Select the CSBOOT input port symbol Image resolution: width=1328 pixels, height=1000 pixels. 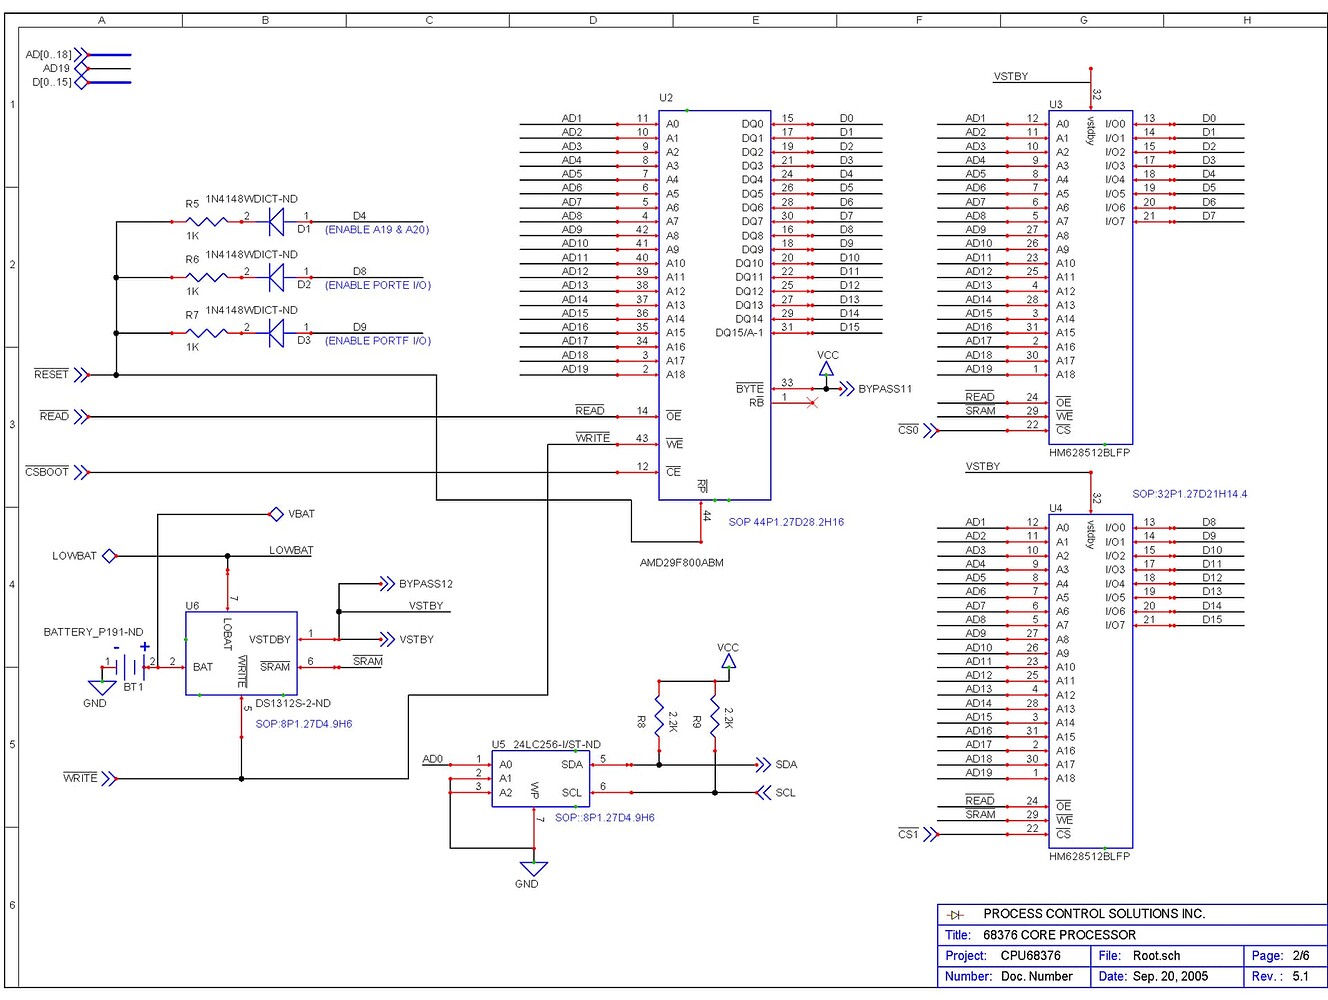pyautogui.click(x=83, y=472)
